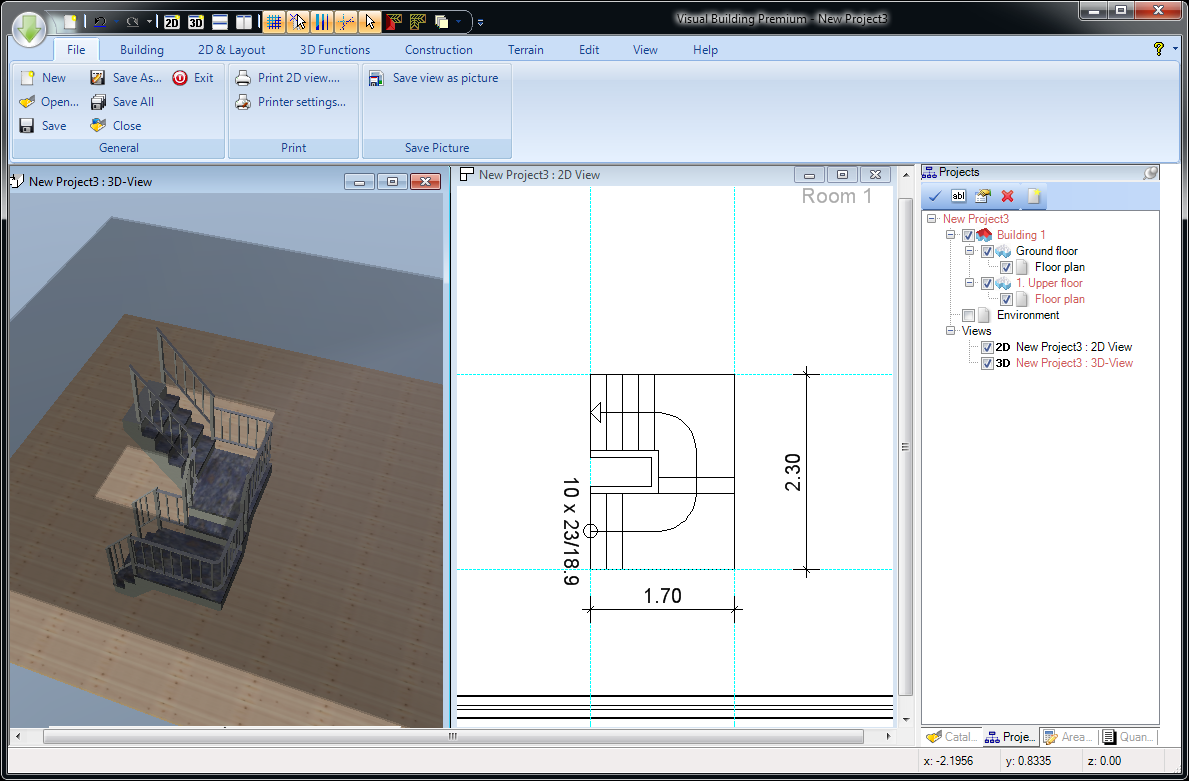
Task: Click the 2D view icon in quick toolbar
Action: pos(172,21)
